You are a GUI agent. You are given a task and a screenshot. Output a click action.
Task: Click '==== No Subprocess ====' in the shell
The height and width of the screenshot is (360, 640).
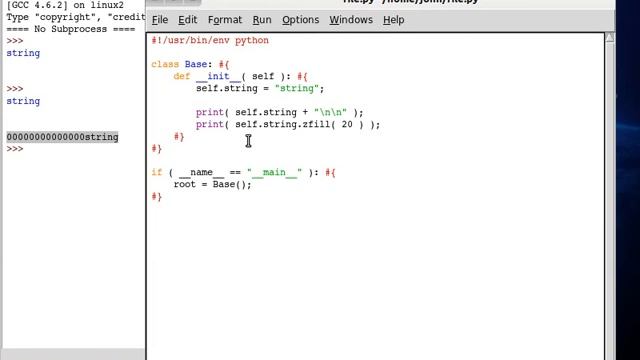71,29
